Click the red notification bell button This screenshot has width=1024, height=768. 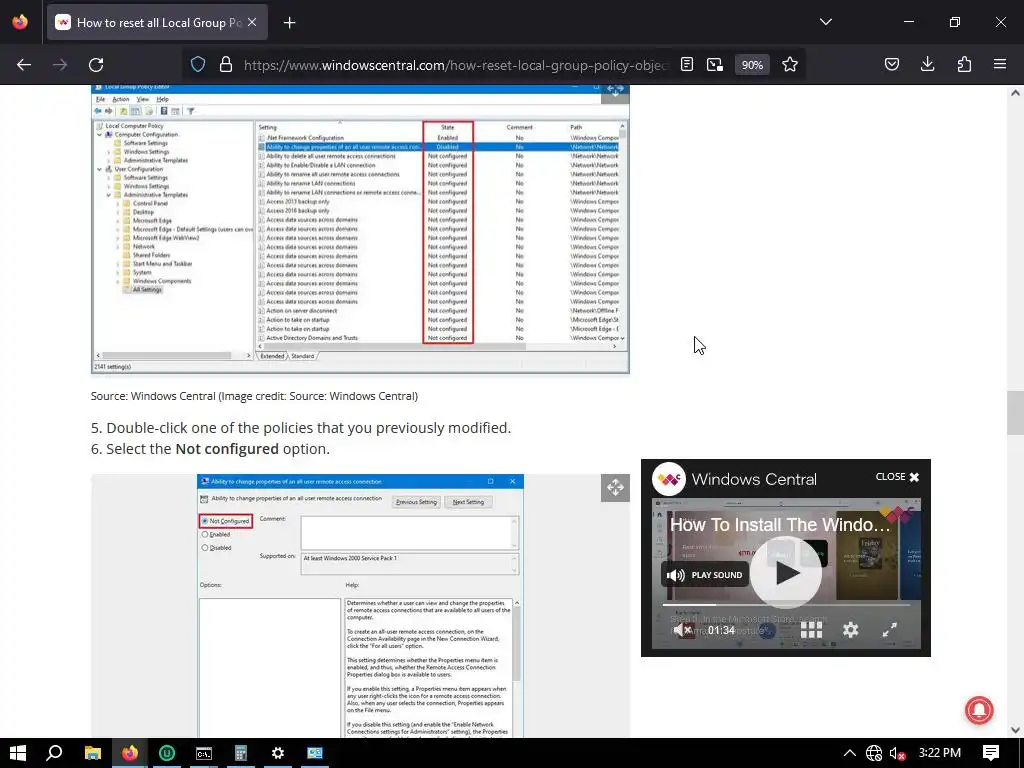click(979, 711)
